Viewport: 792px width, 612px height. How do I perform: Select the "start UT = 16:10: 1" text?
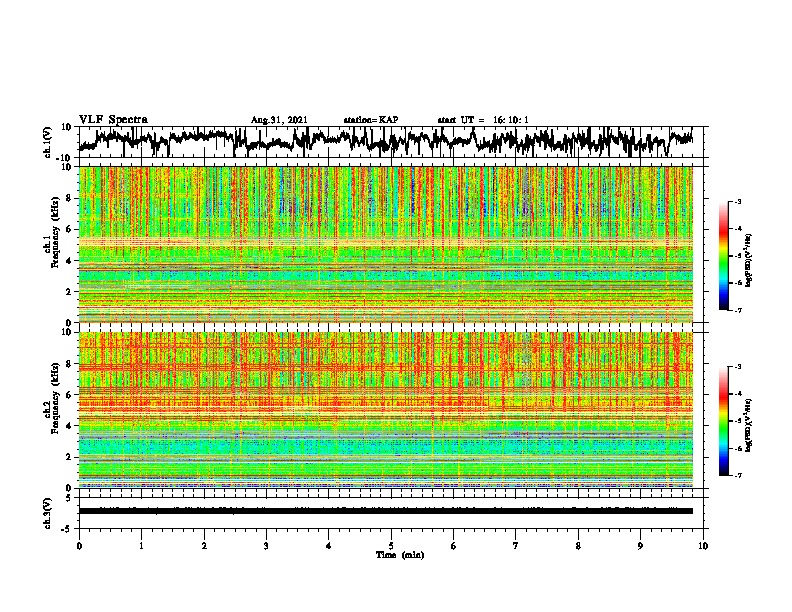click(483, 120)
